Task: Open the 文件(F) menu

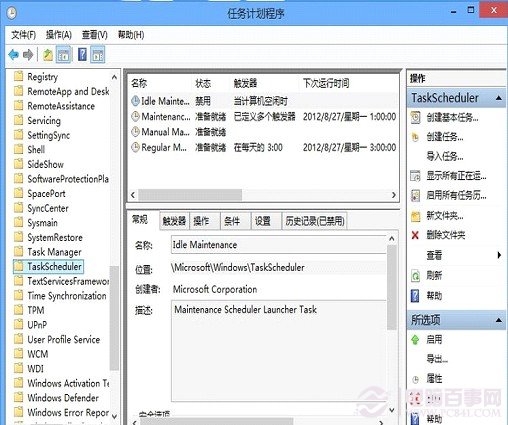Action: 23,35
